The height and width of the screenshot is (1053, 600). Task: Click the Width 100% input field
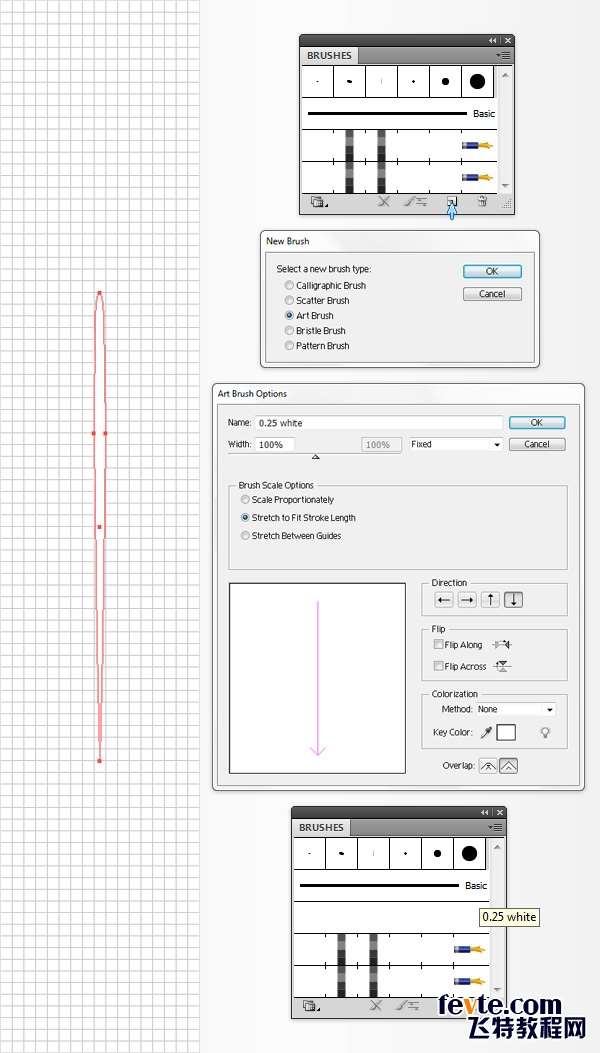click(275, 445)
